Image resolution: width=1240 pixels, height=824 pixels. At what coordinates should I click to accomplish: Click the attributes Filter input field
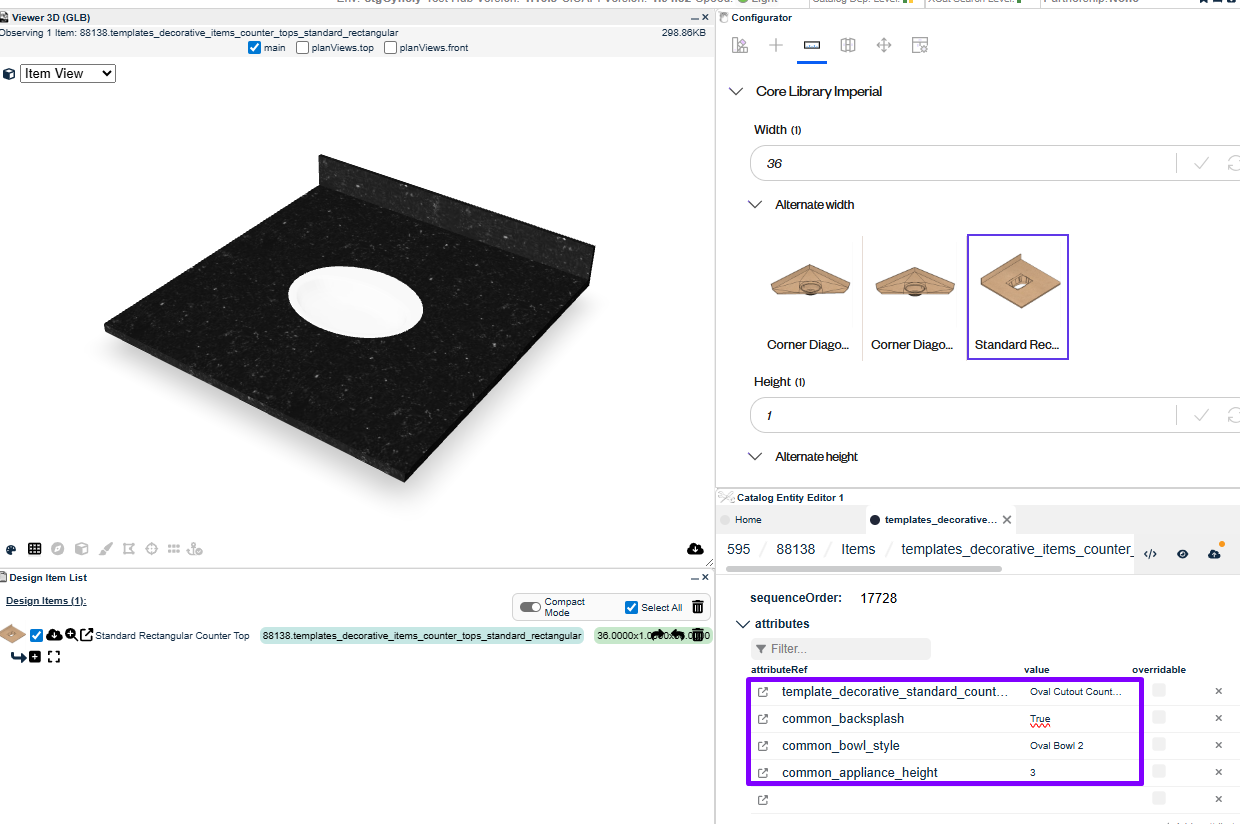pos(841,649)
